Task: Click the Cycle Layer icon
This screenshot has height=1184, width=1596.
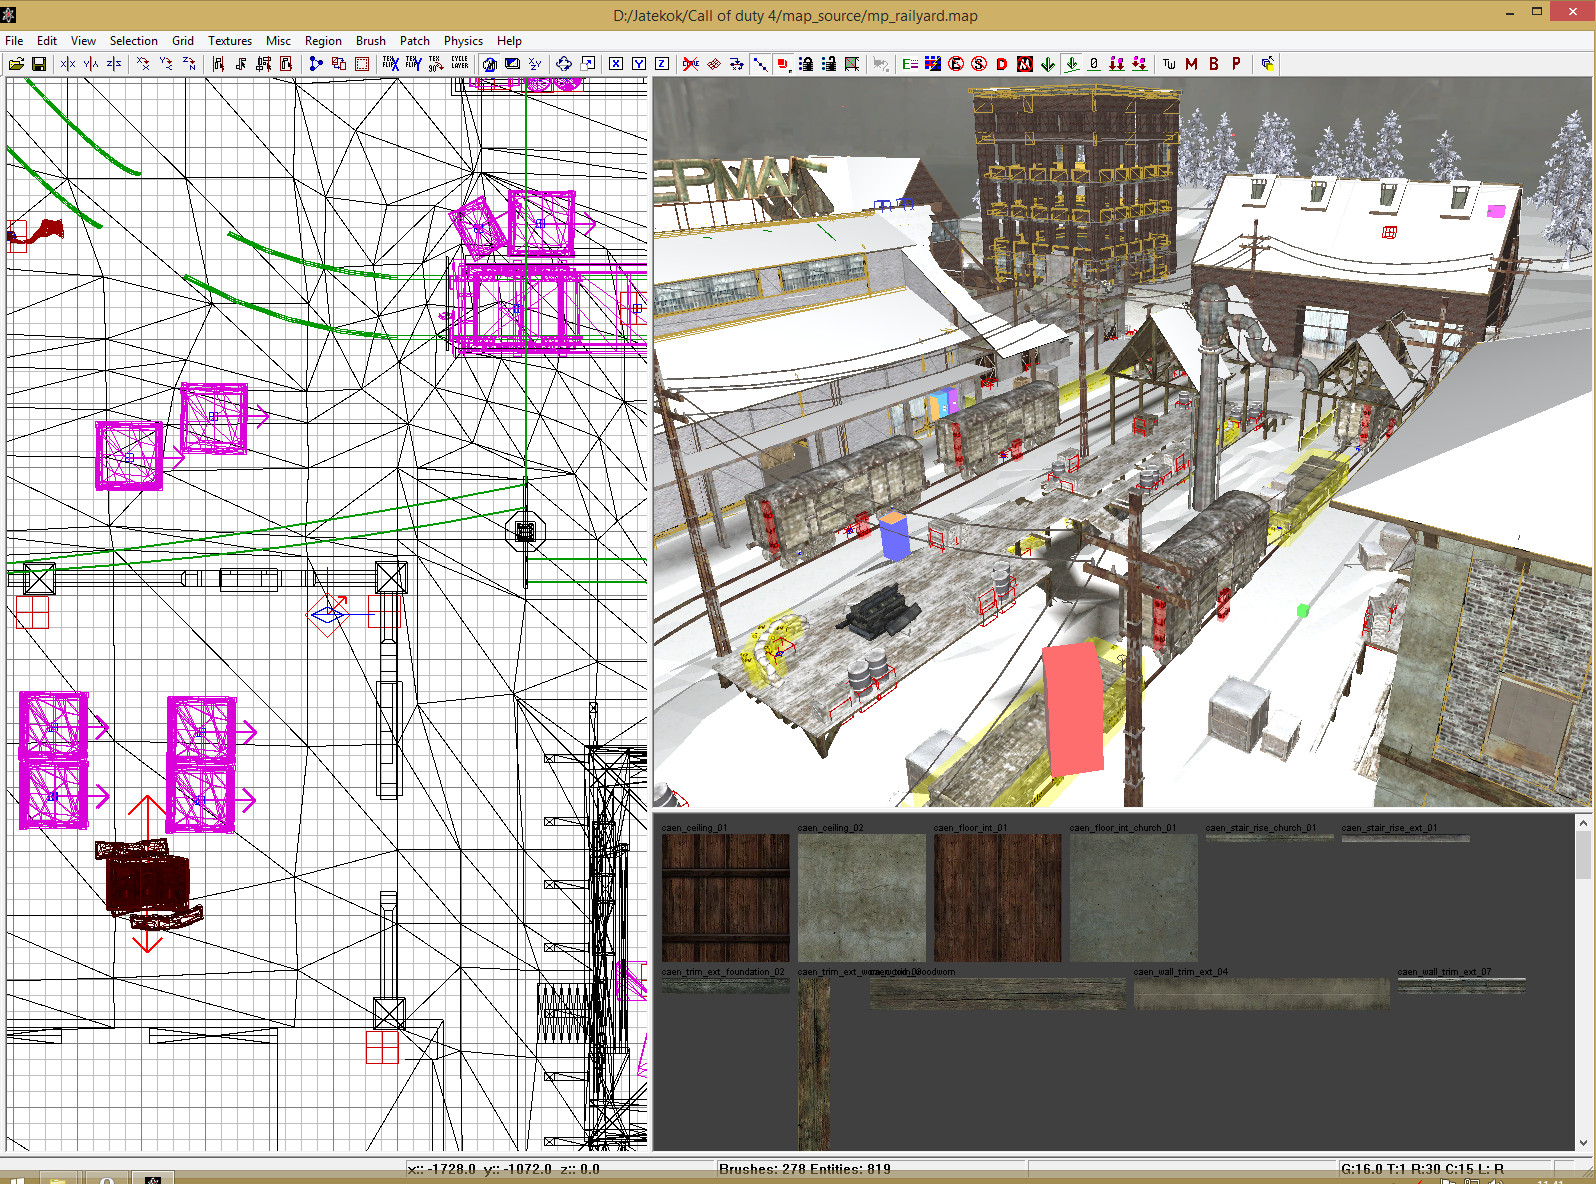Action: pos(460,64)
